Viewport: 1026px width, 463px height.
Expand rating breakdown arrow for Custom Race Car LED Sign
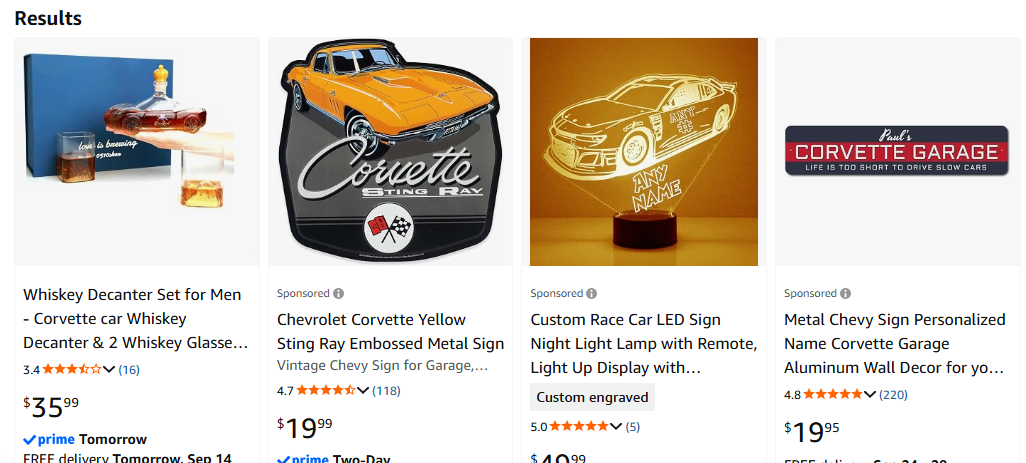[x=616, y=428]
